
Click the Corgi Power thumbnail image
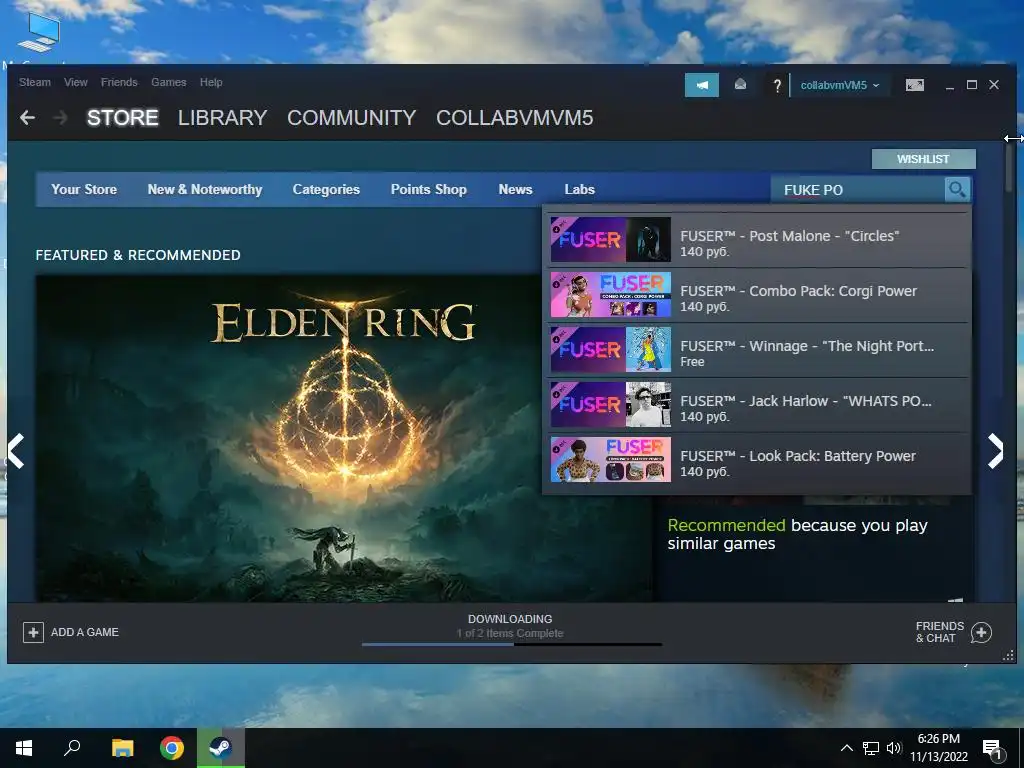click(x=611, y=295)
